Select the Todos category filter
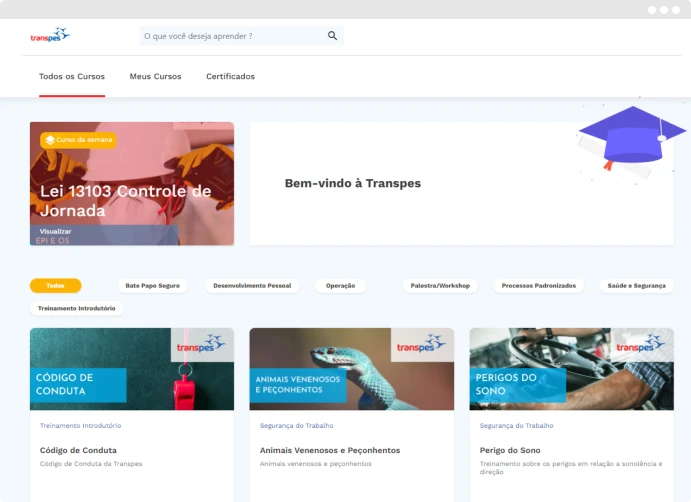 coord(56,286)
